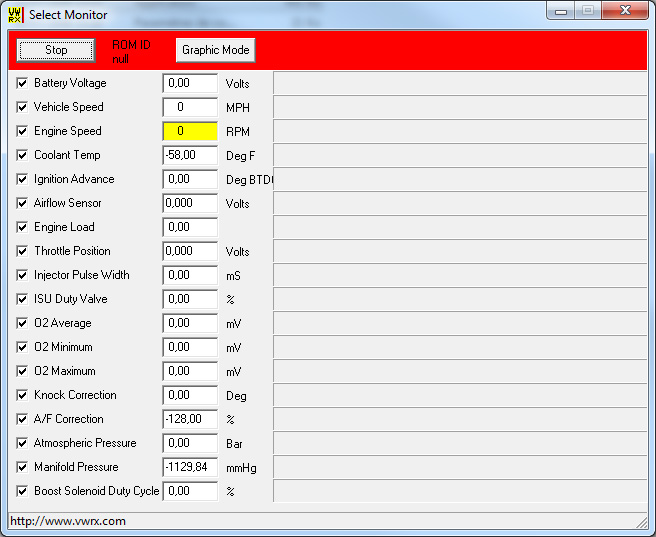Toggle Boost Solenoid Duty Cycle checkbox
656x537 pixels.
pyautogui.click(x=22, y=491)
